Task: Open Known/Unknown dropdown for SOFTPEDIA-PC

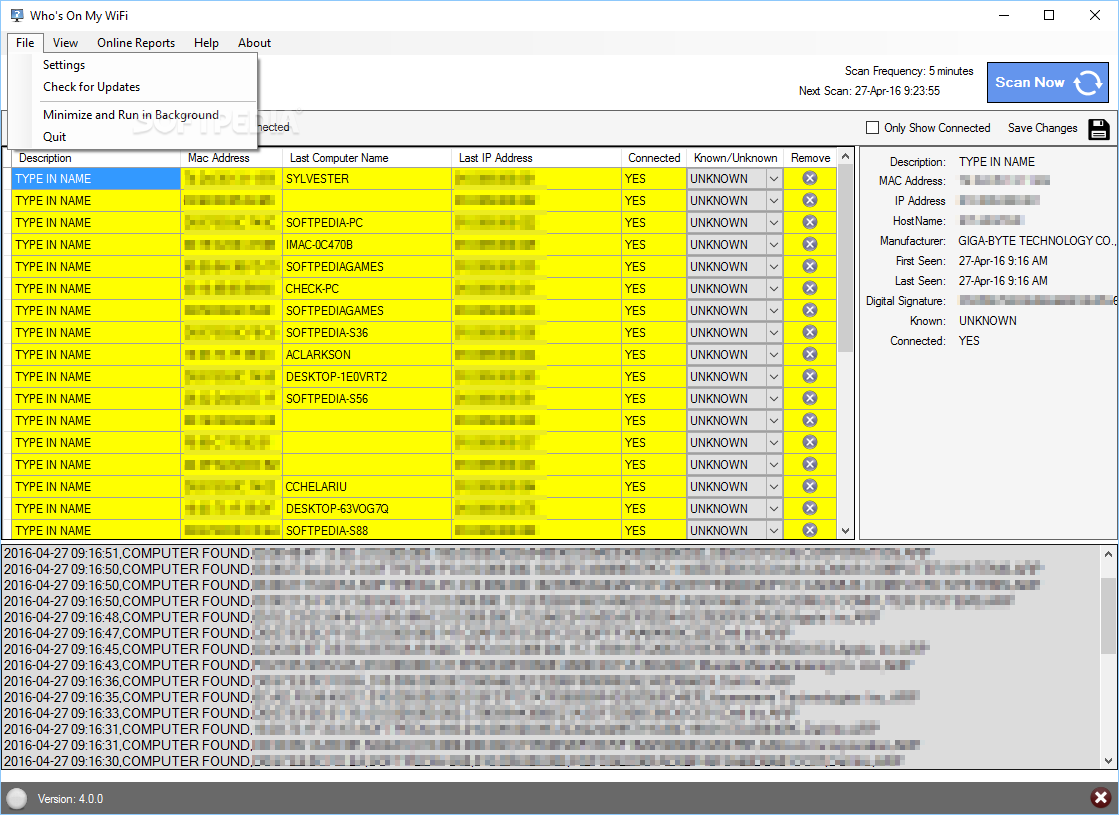Action: [774, 223]
